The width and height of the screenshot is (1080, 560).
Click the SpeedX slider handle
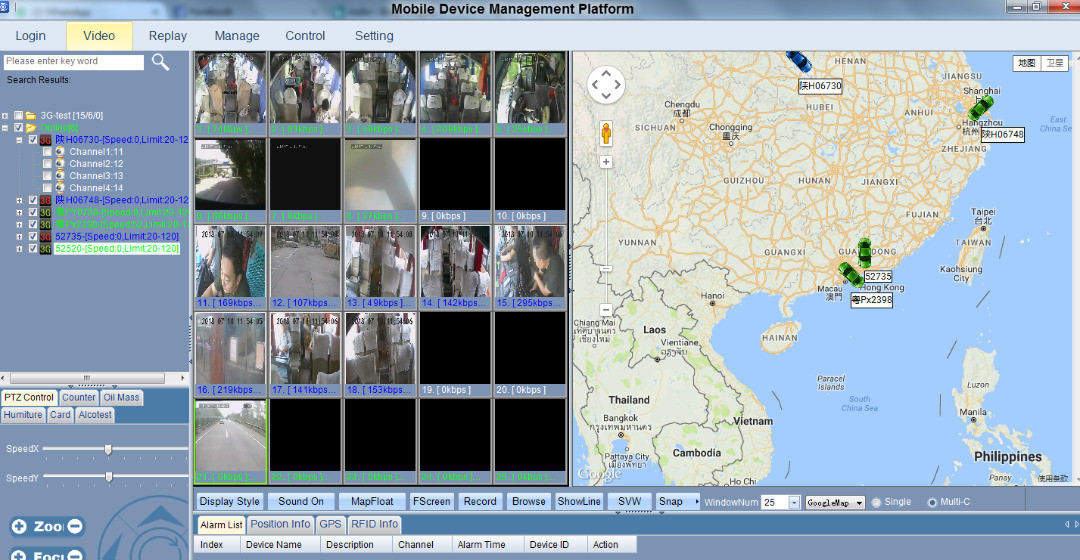(108, 449)
